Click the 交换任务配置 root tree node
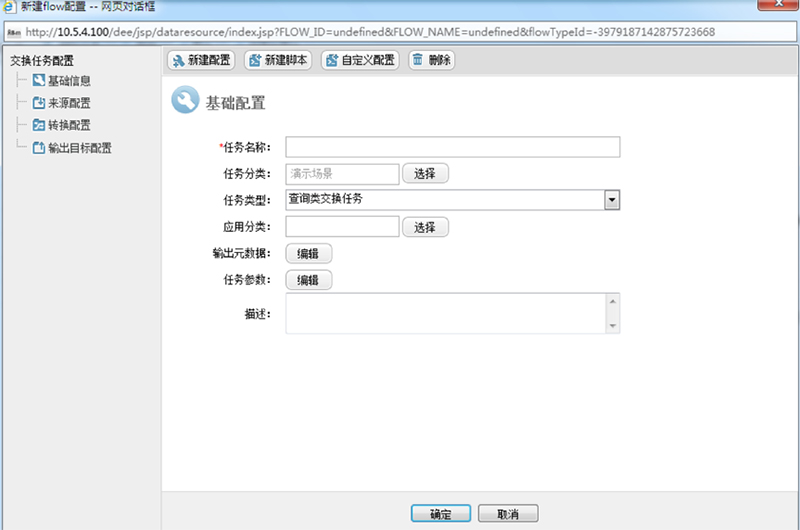The width and height of the screenshot is (800, 530). (x=42, y=60)
